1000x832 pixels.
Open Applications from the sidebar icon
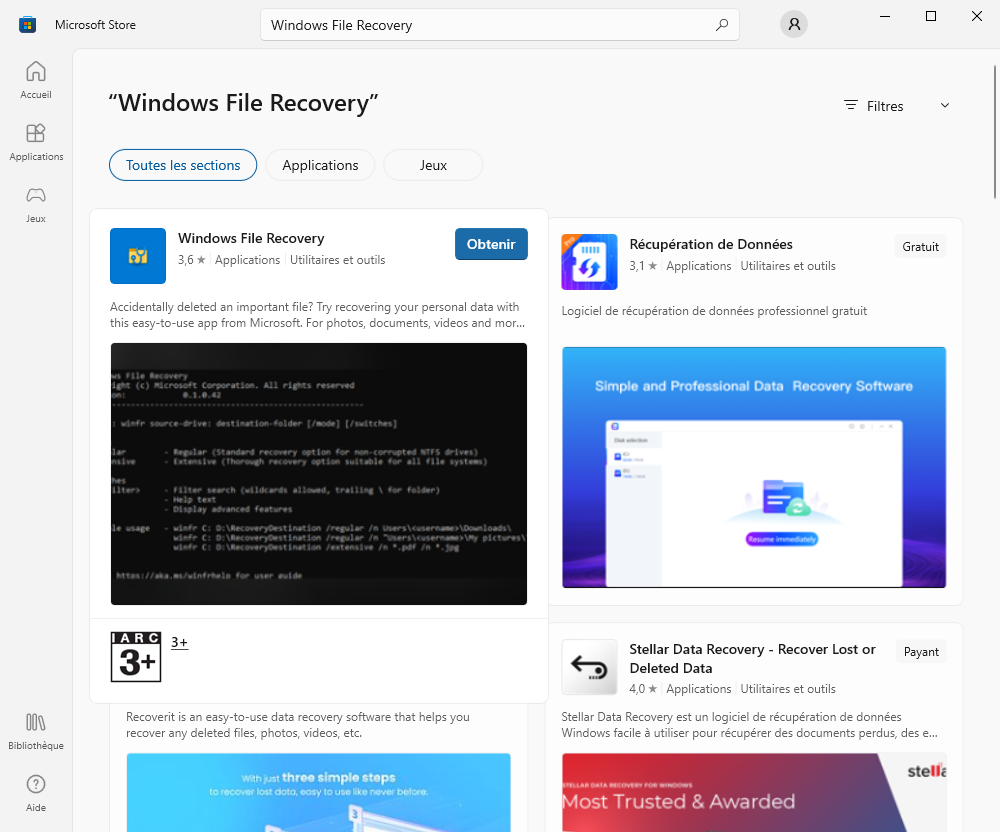point(36,142)
